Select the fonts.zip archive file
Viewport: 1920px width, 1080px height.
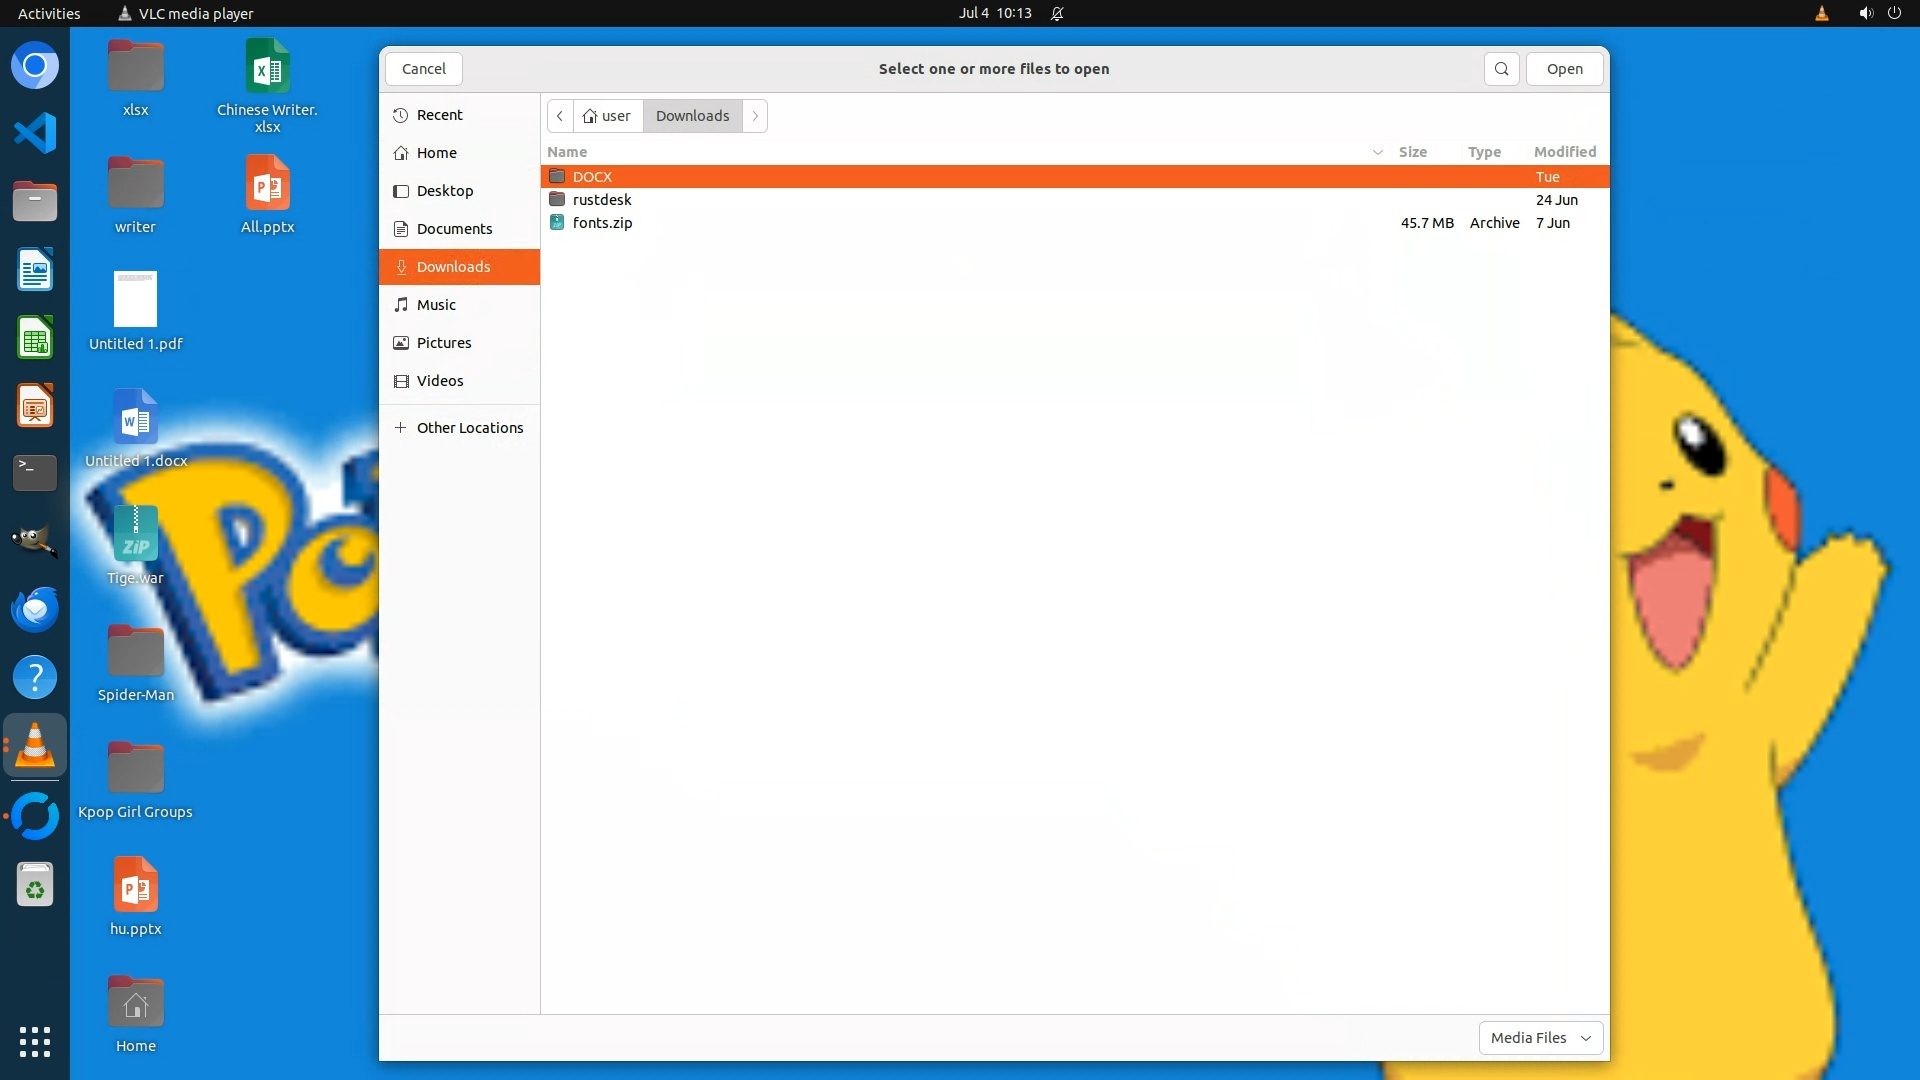[x=602, y=223]
